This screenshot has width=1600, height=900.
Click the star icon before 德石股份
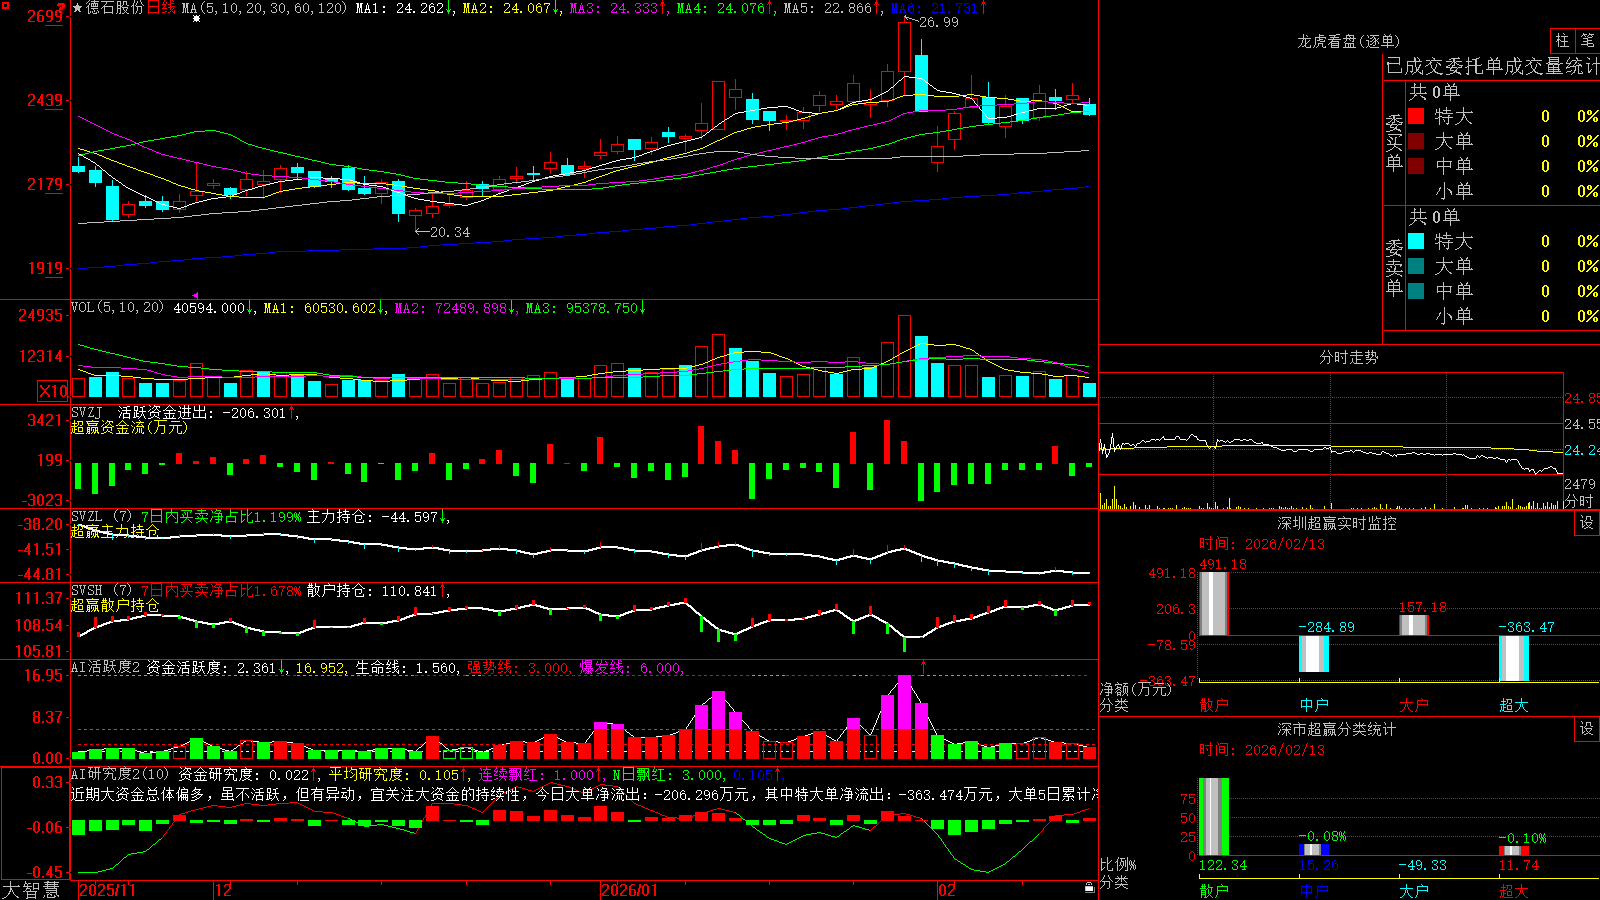[x=77, y=8]
